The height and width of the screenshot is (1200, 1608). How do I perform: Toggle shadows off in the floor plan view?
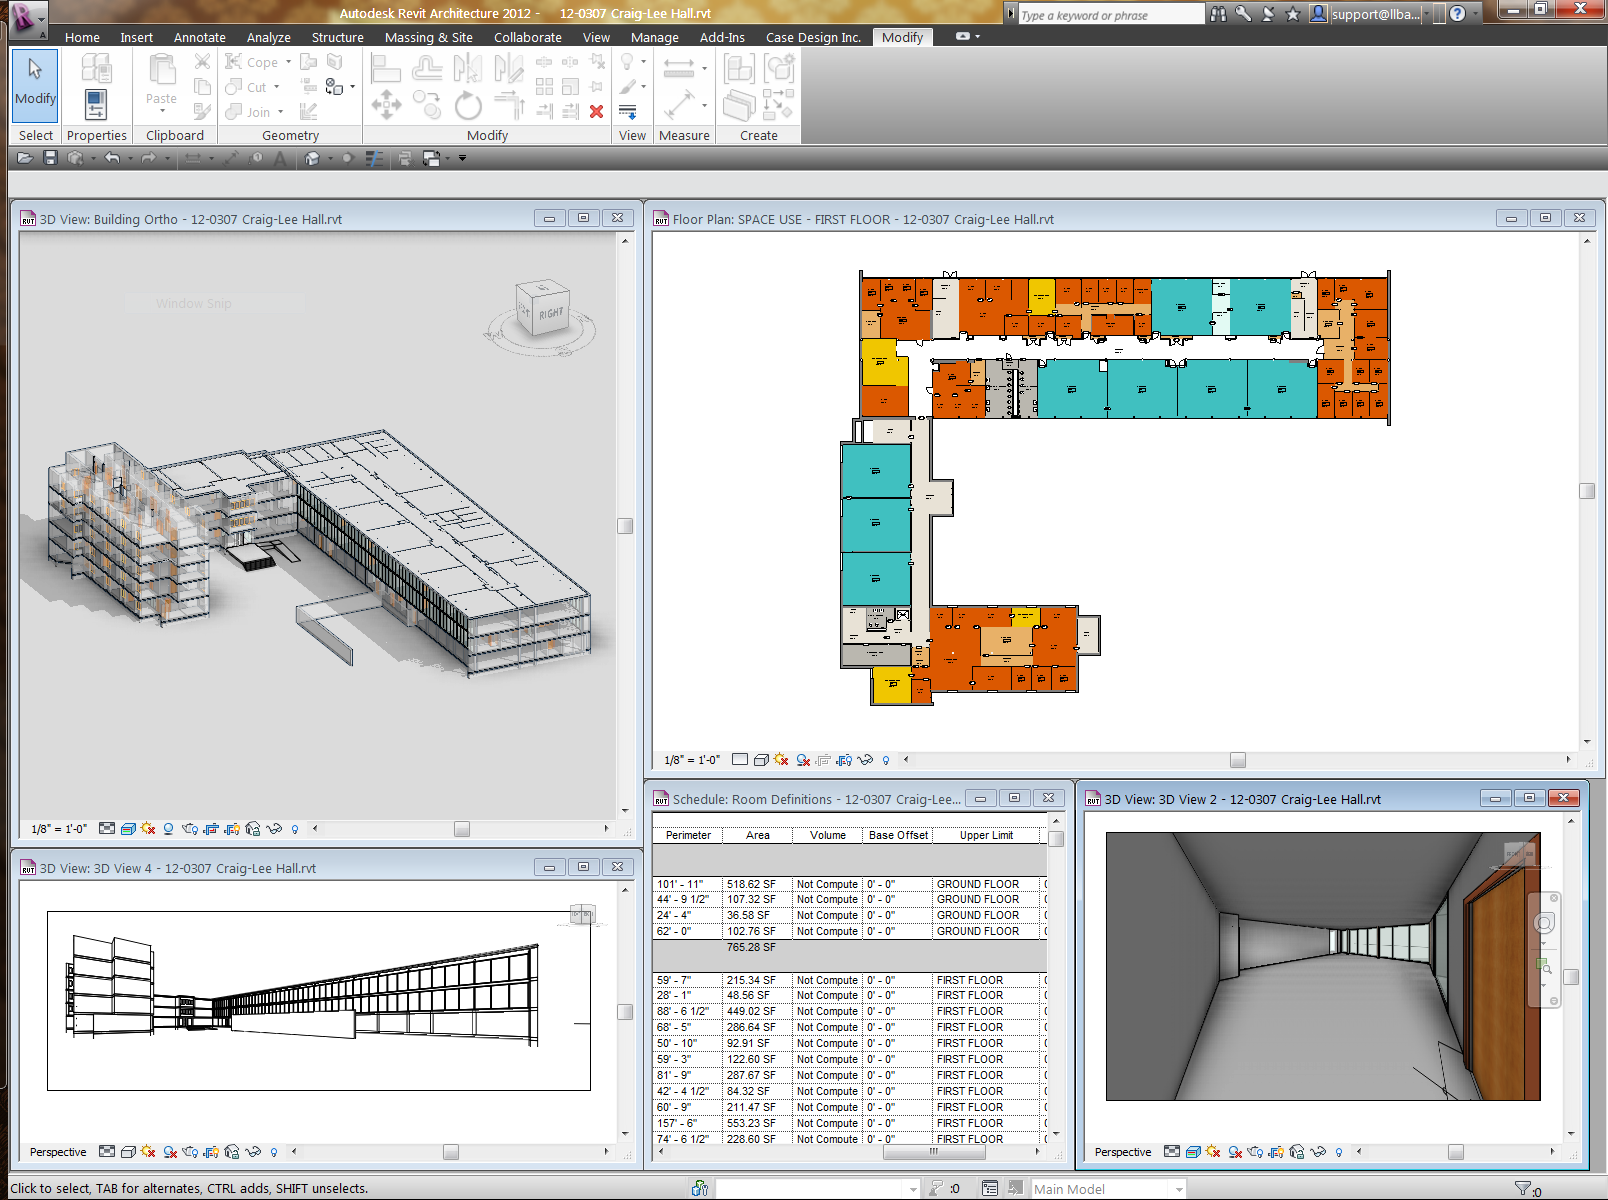781,760
